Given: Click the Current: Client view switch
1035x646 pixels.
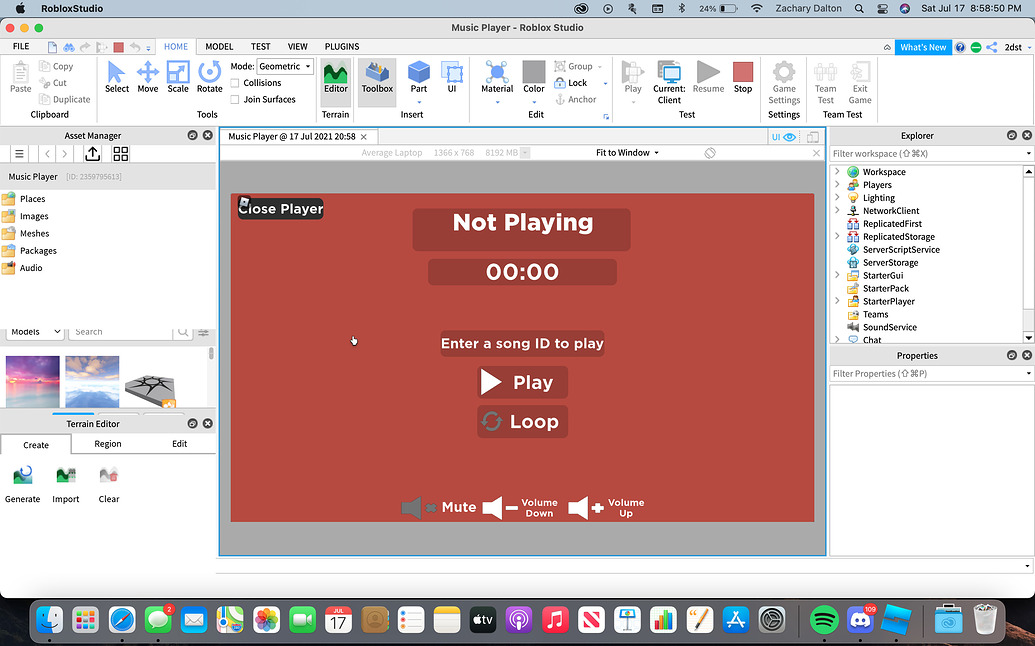Looking at the screenshot, I should [669, 82].
